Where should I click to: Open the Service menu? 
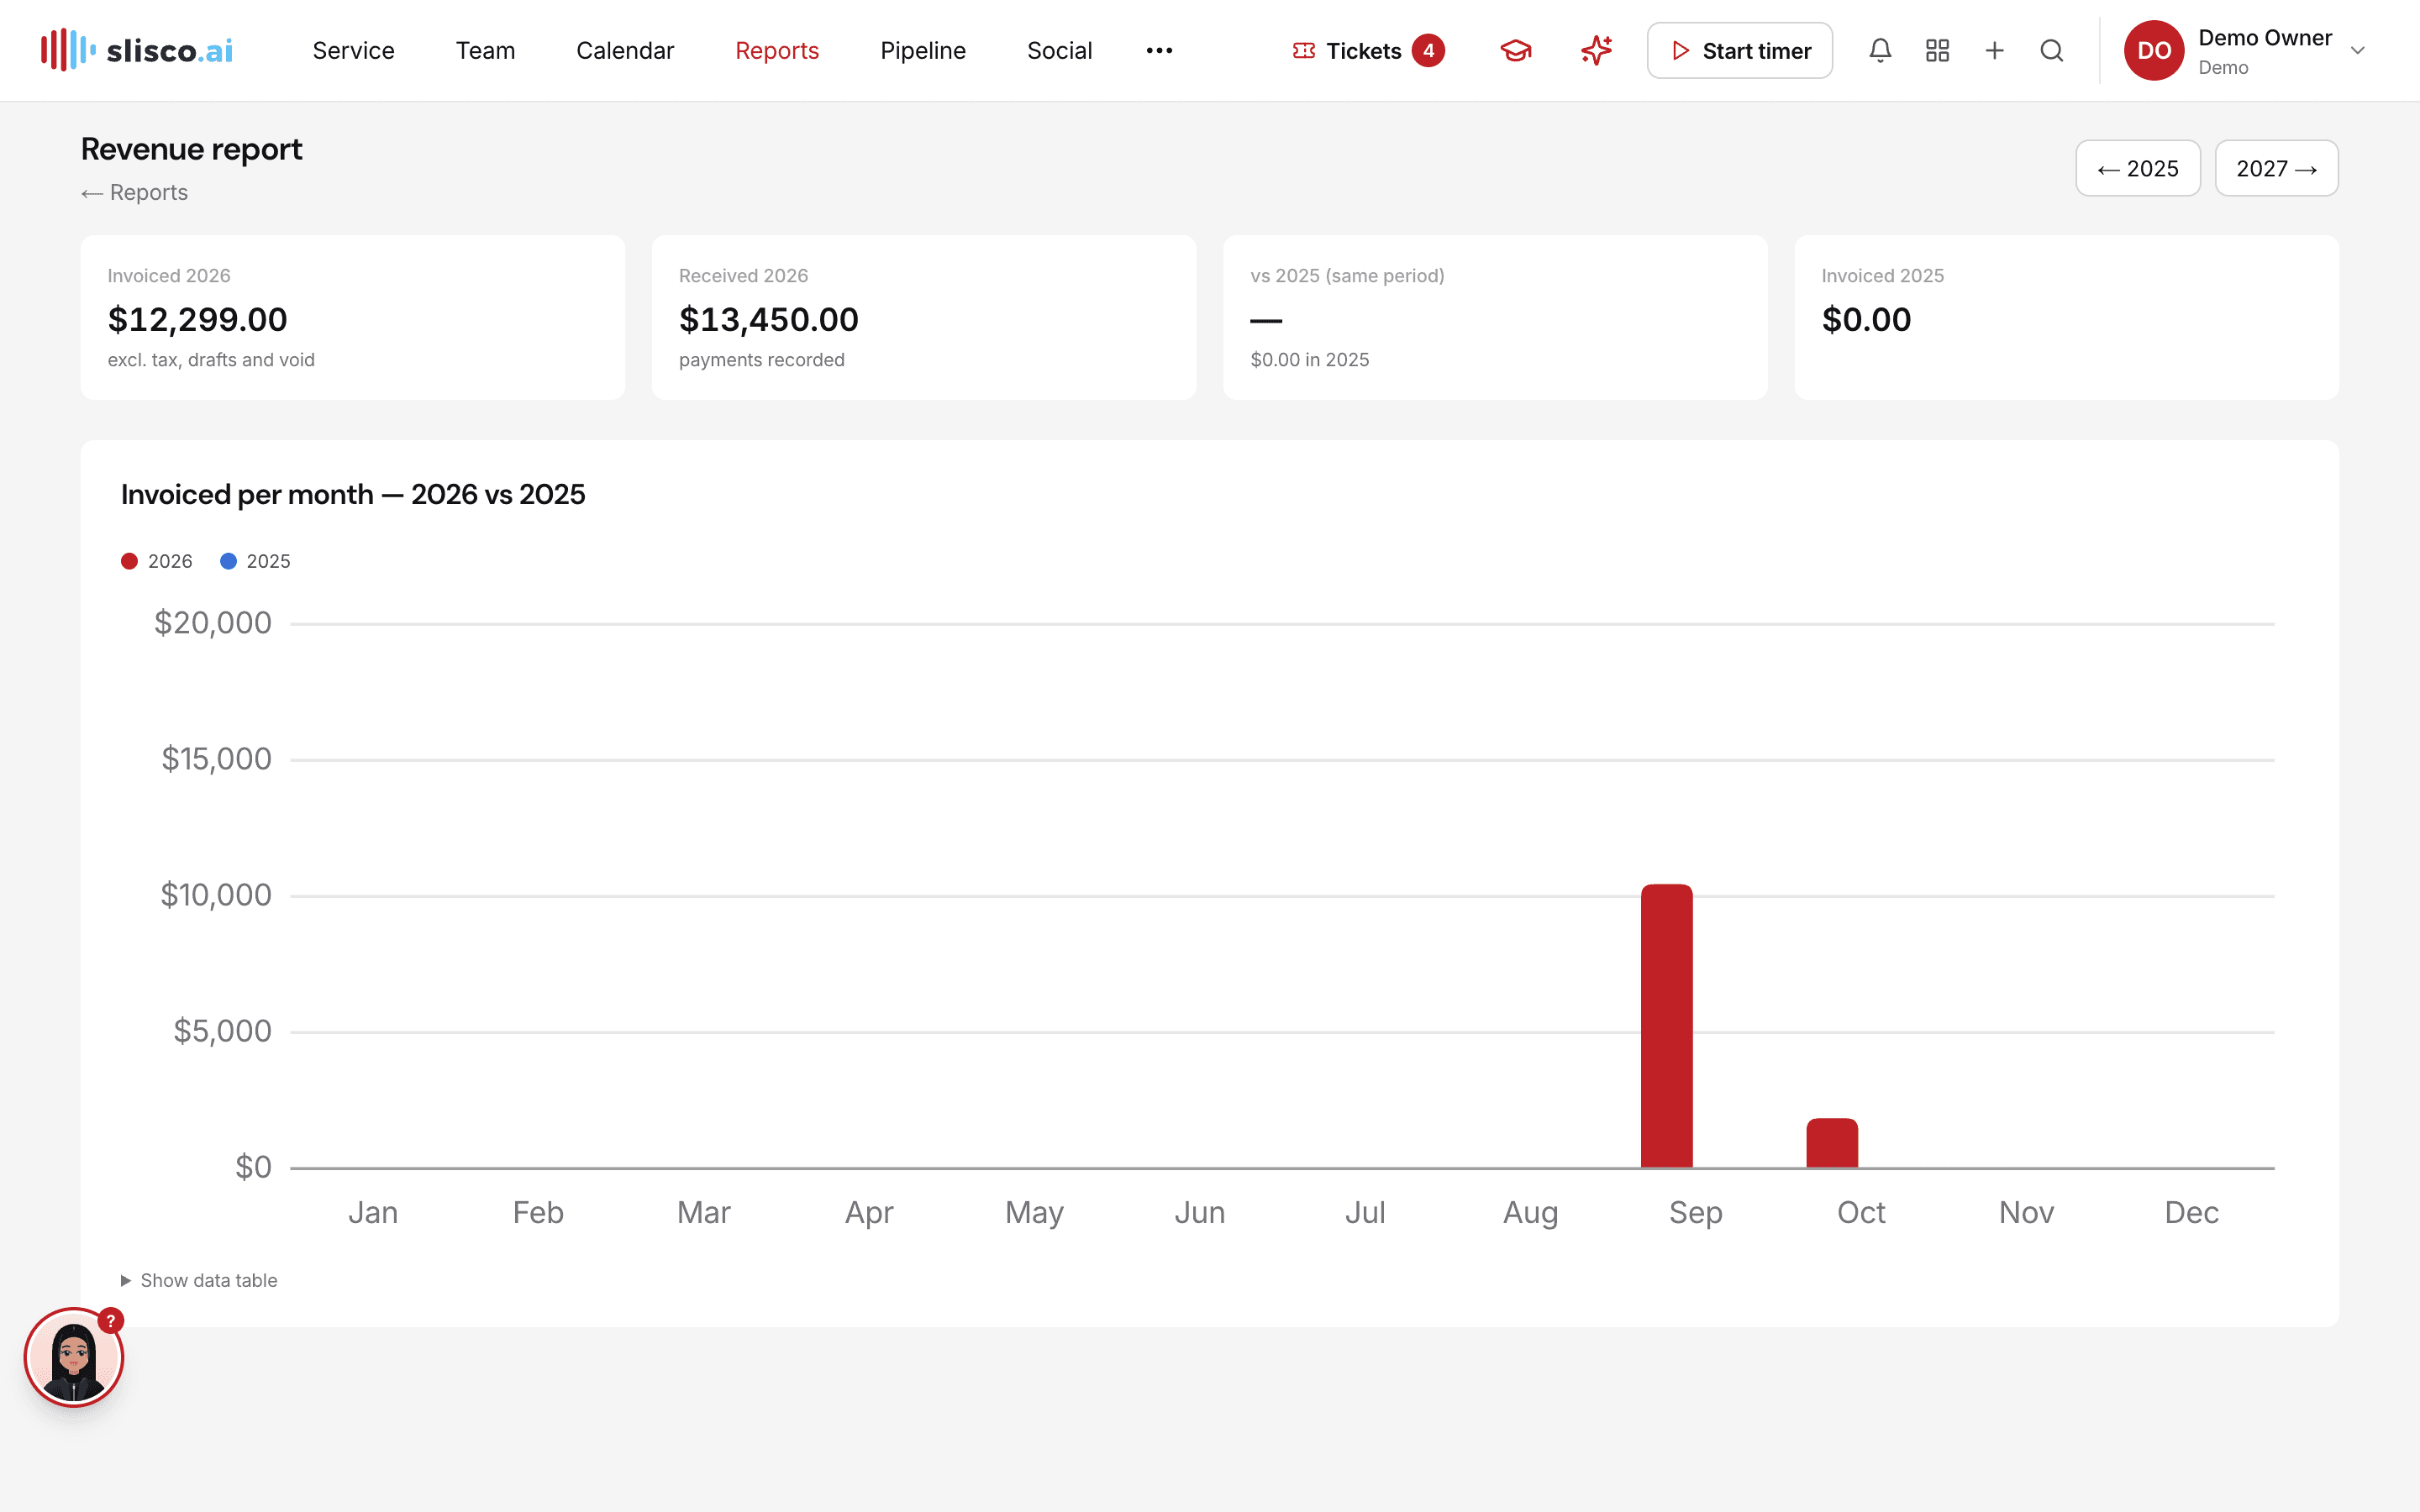coord(353,50)
